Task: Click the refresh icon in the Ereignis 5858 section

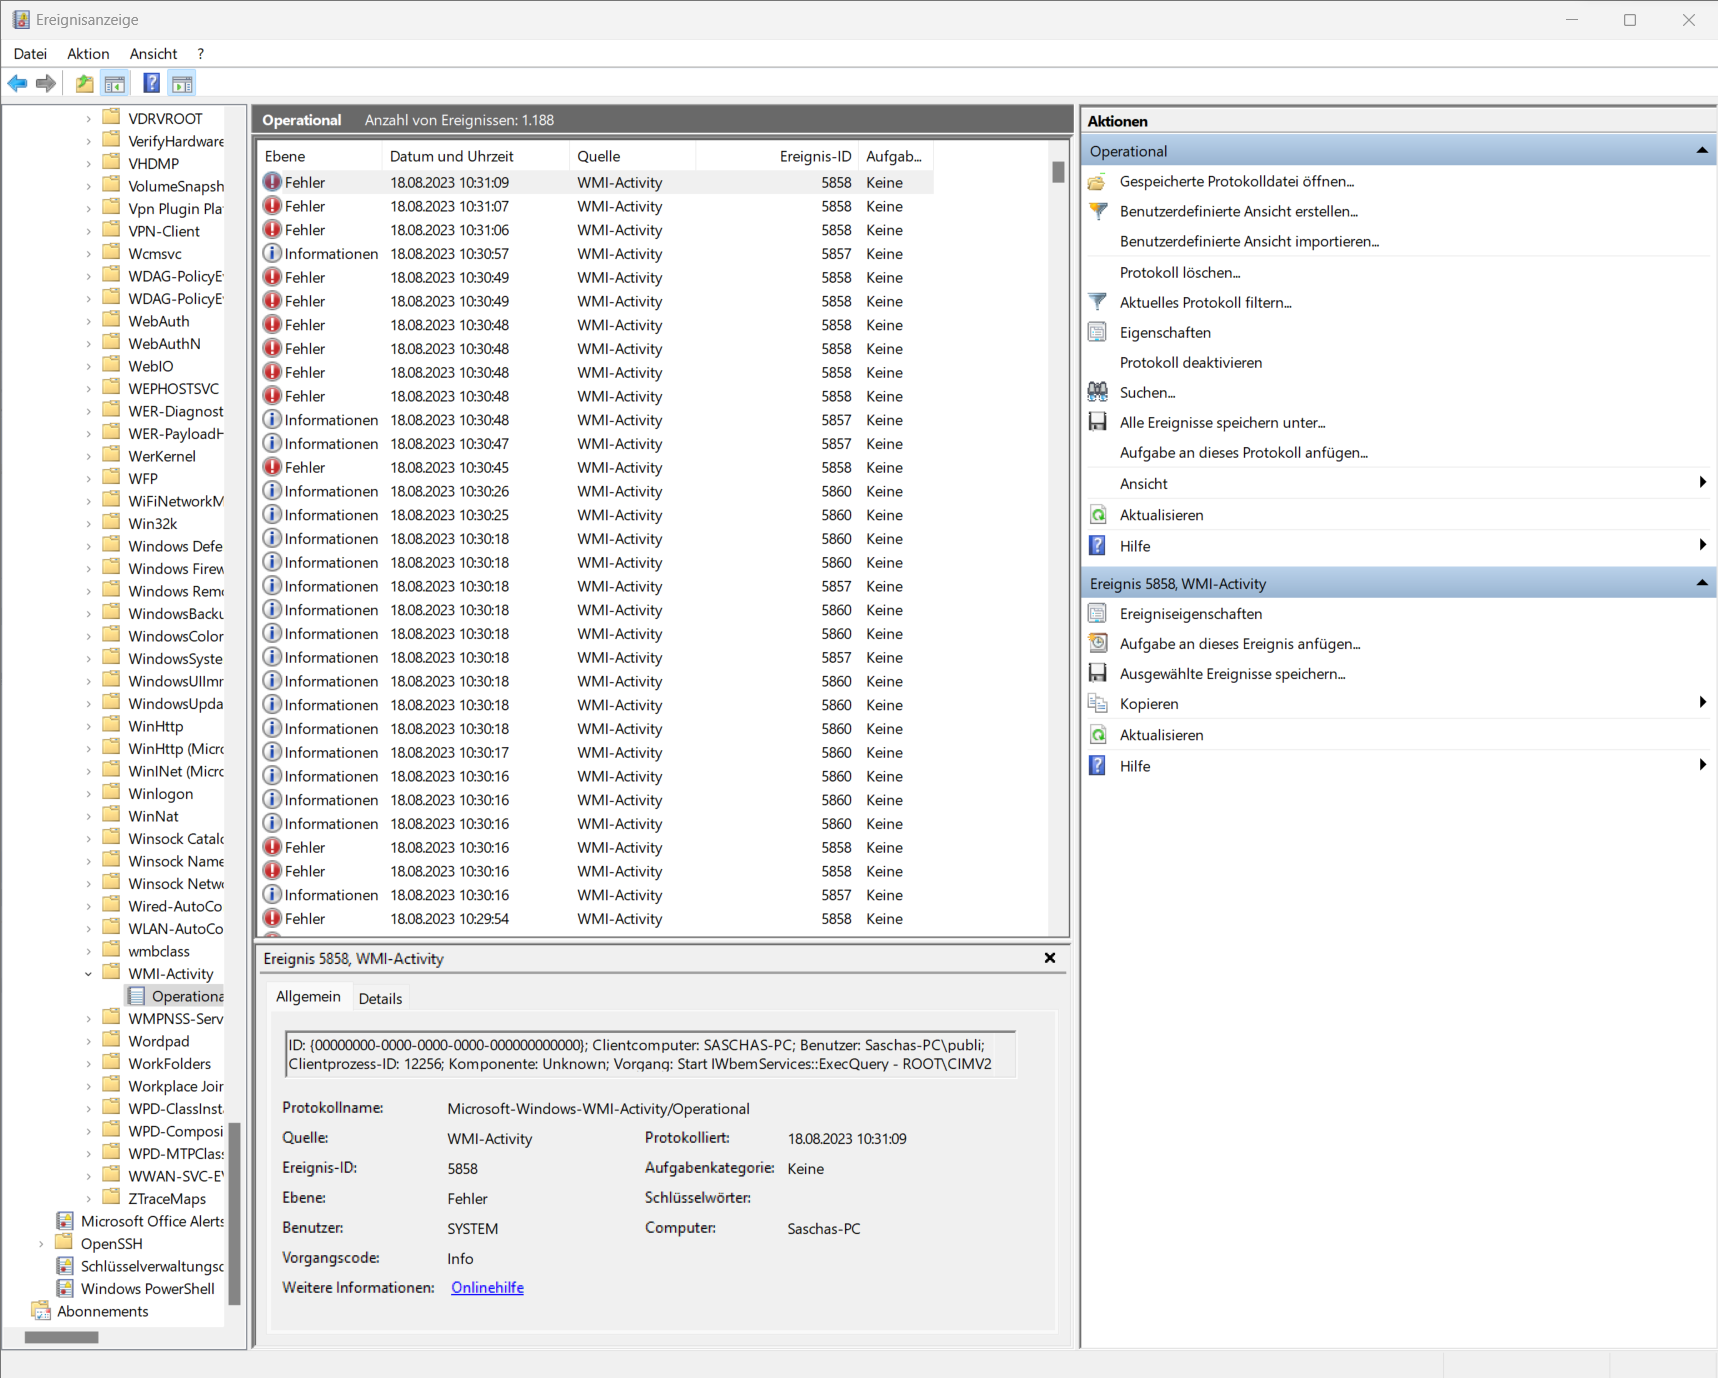Action: [1098, 735]
